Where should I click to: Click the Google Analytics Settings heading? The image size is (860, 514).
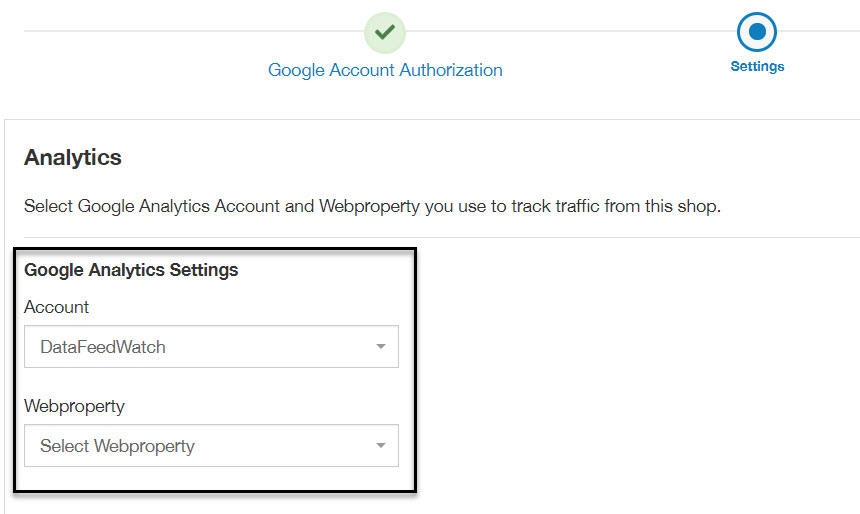131,270
